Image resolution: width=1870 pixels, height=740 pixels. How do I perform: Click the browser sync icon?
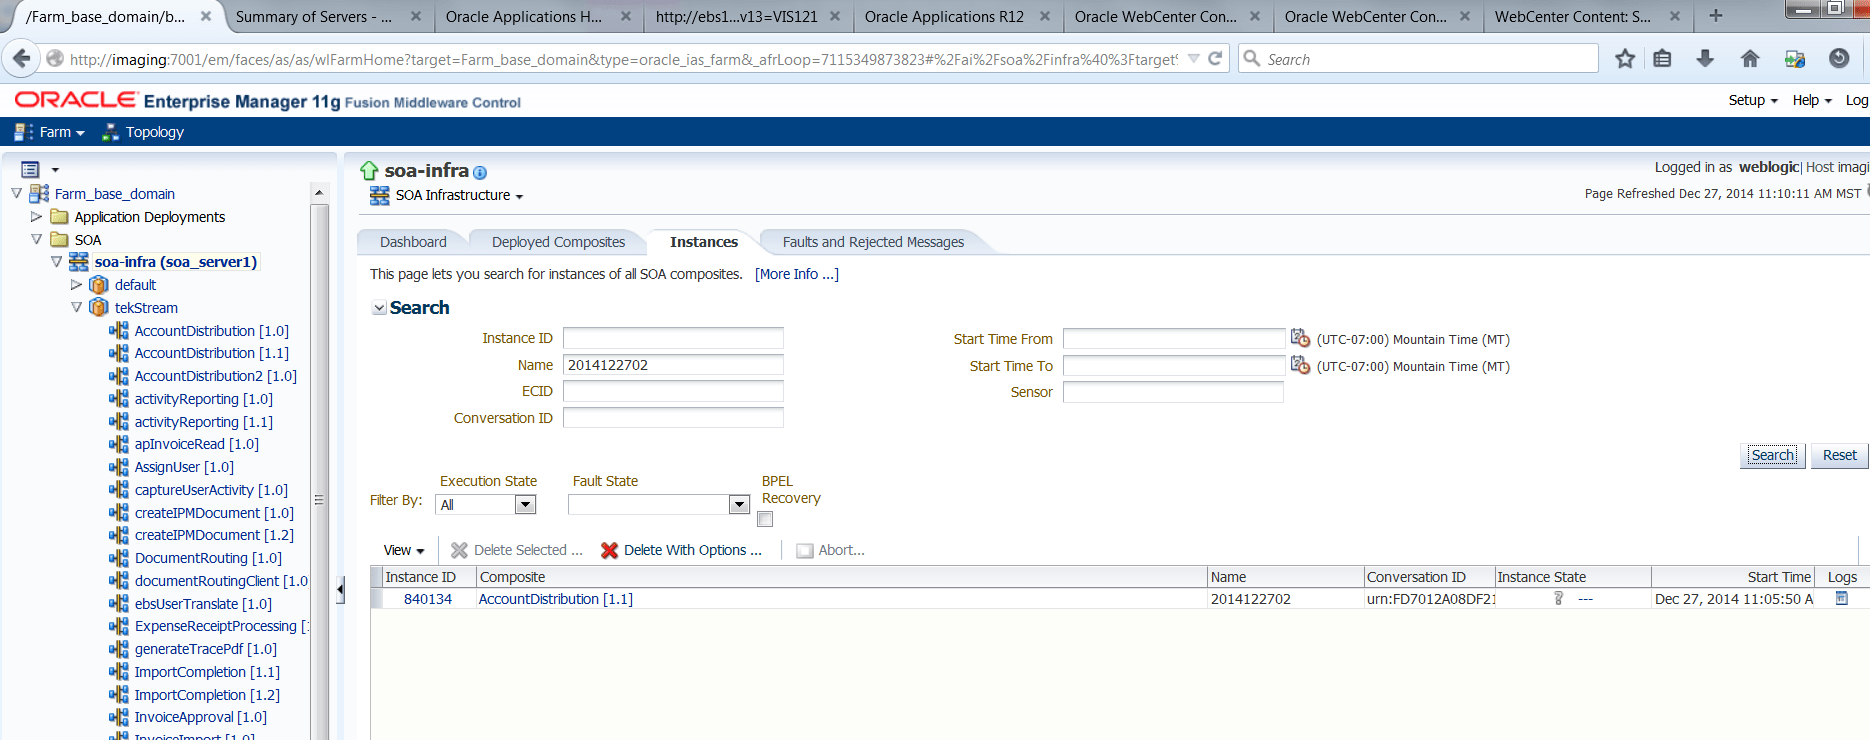click(x=1795, y=59)
